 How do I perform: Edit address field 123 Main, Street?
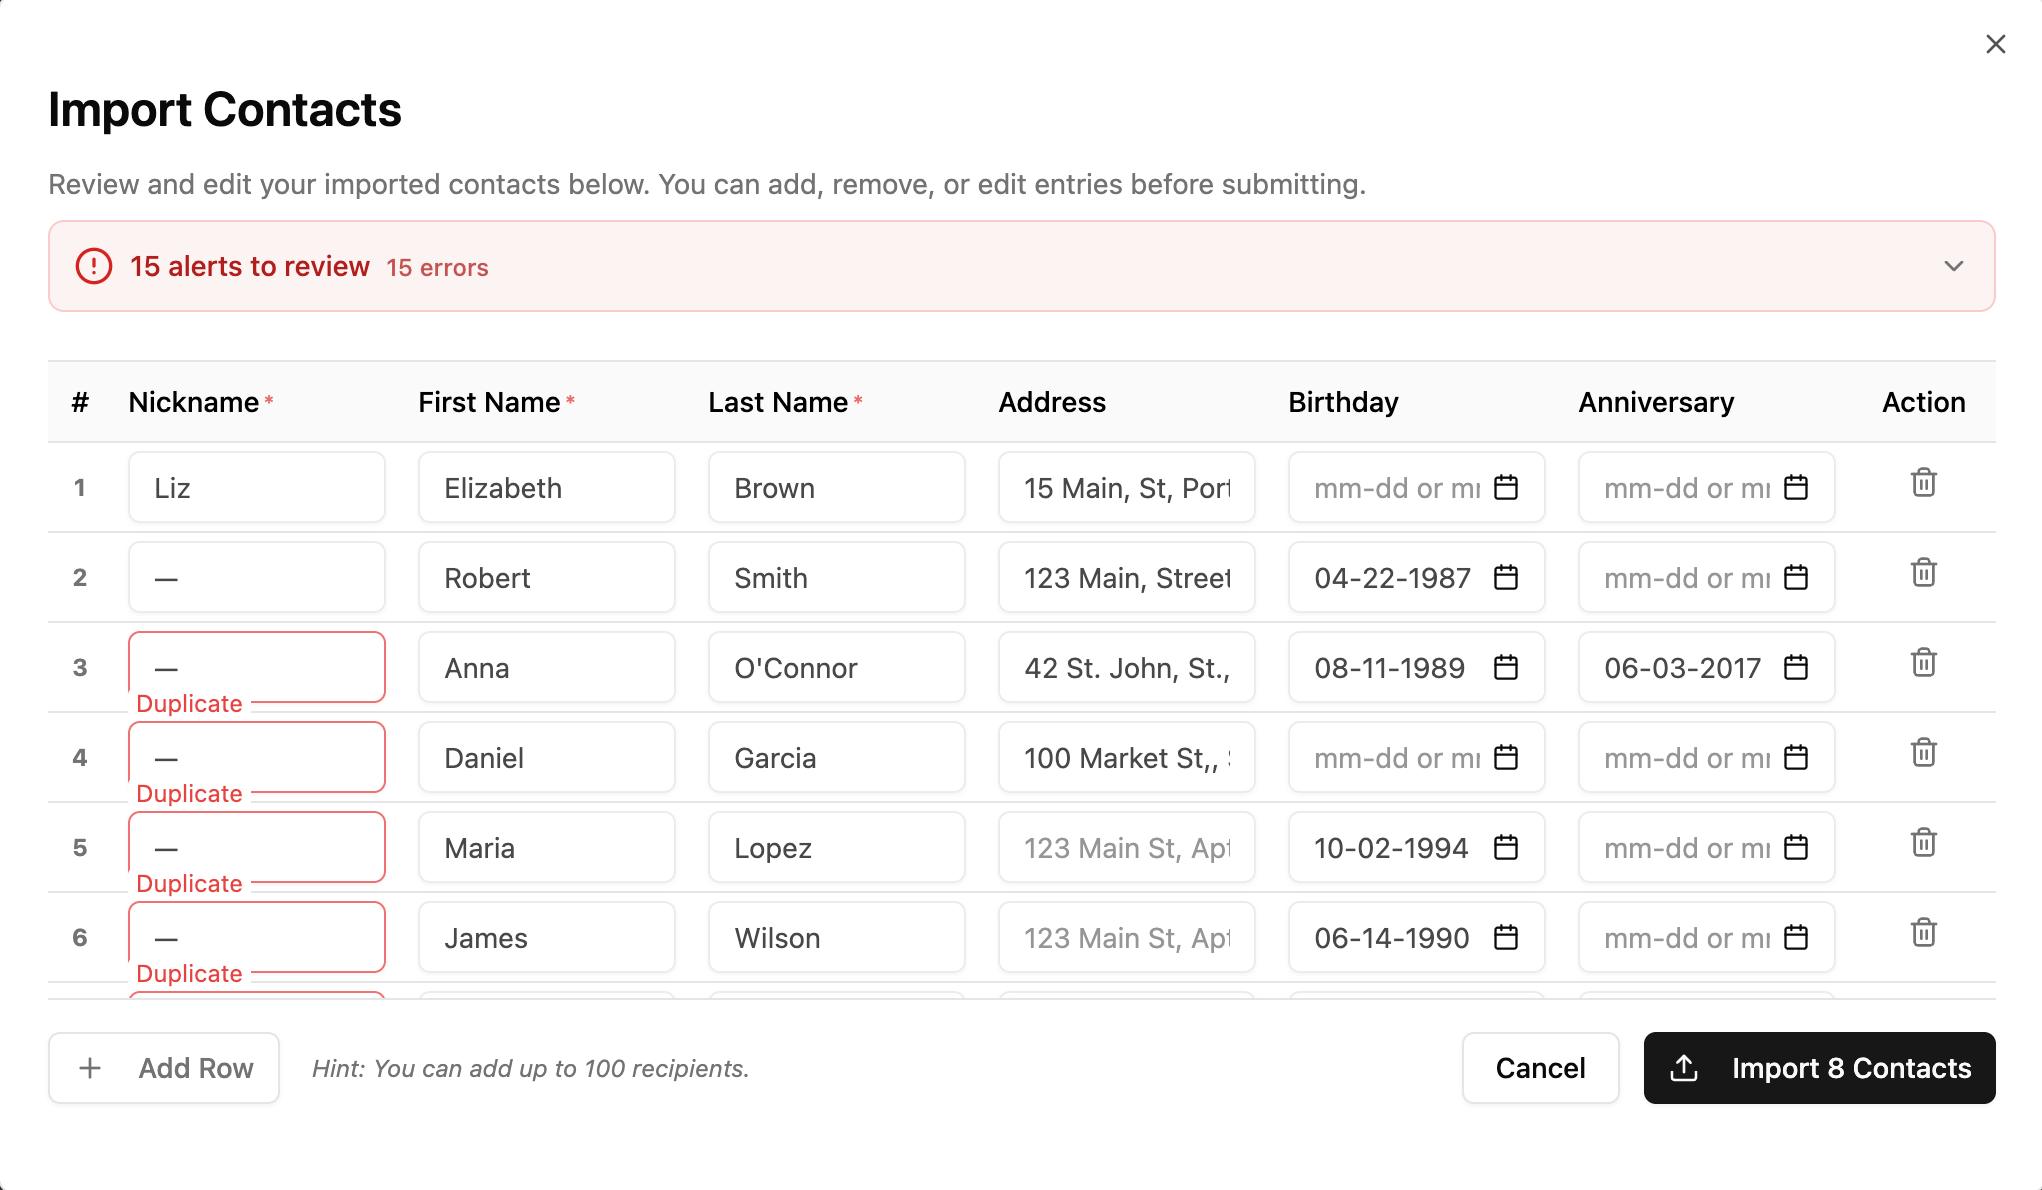coord(1127,577)
